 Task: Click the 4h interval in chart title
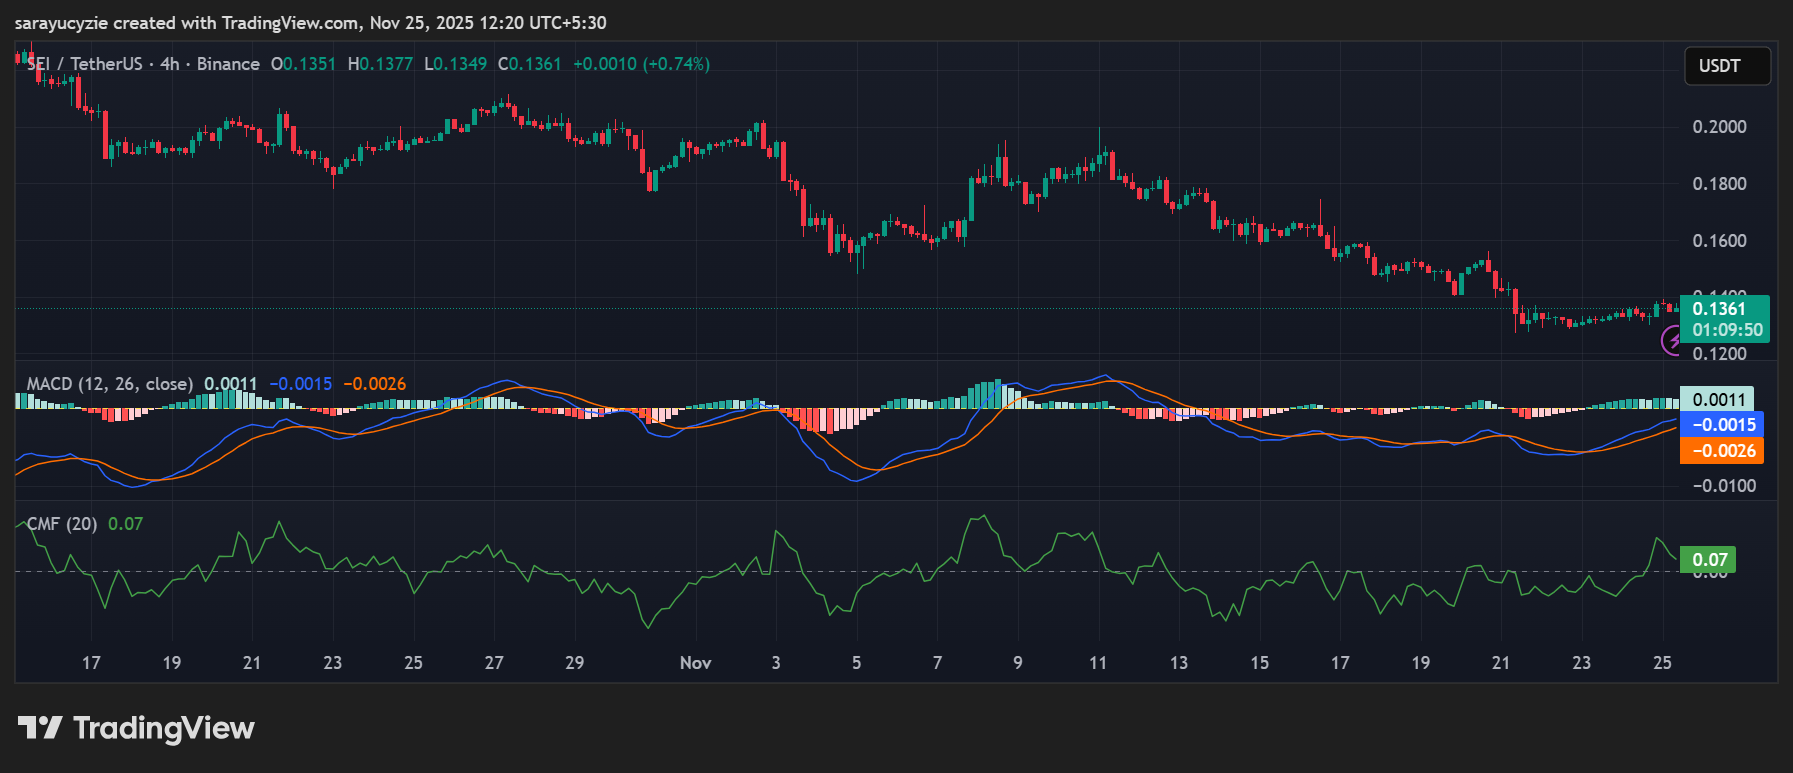pyautogui.click(x=170, y=64)
